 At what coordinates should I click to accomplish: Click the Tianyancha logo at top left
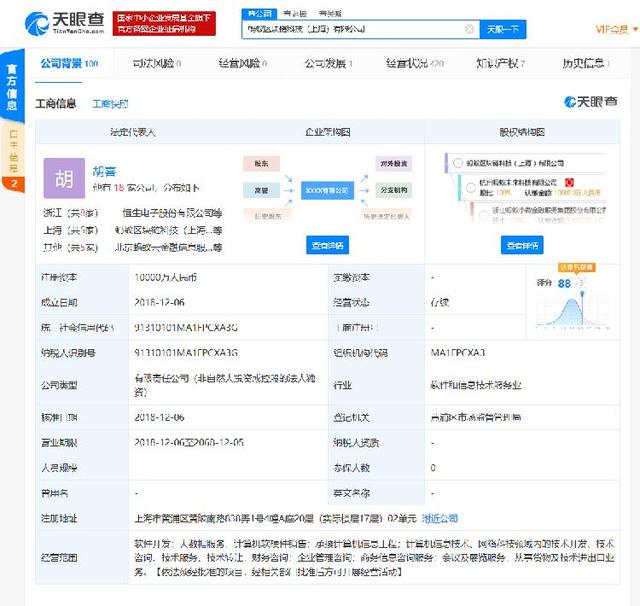point(64,23)
